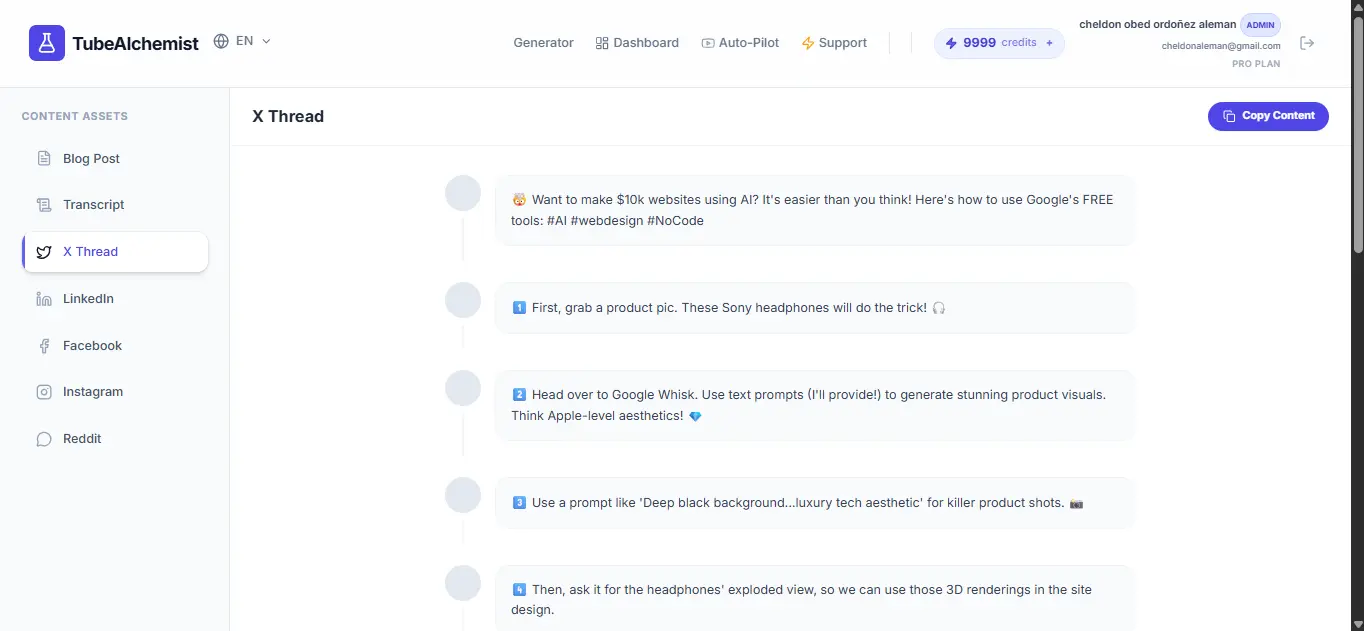Click the 9999 credits badge
Image resolution: width=1364 pixels, height=631 pixels.
point(999,43)
